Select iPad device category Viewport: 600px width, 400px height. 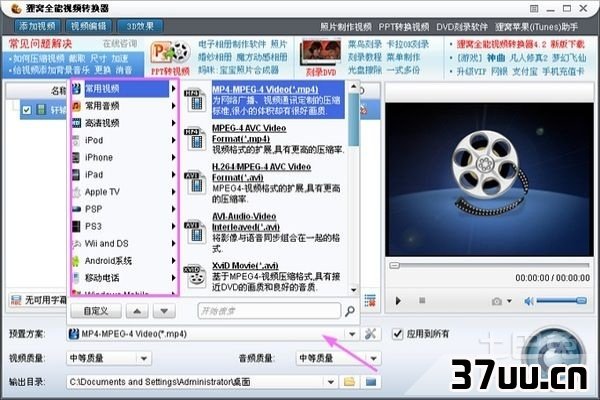(120, 175)
